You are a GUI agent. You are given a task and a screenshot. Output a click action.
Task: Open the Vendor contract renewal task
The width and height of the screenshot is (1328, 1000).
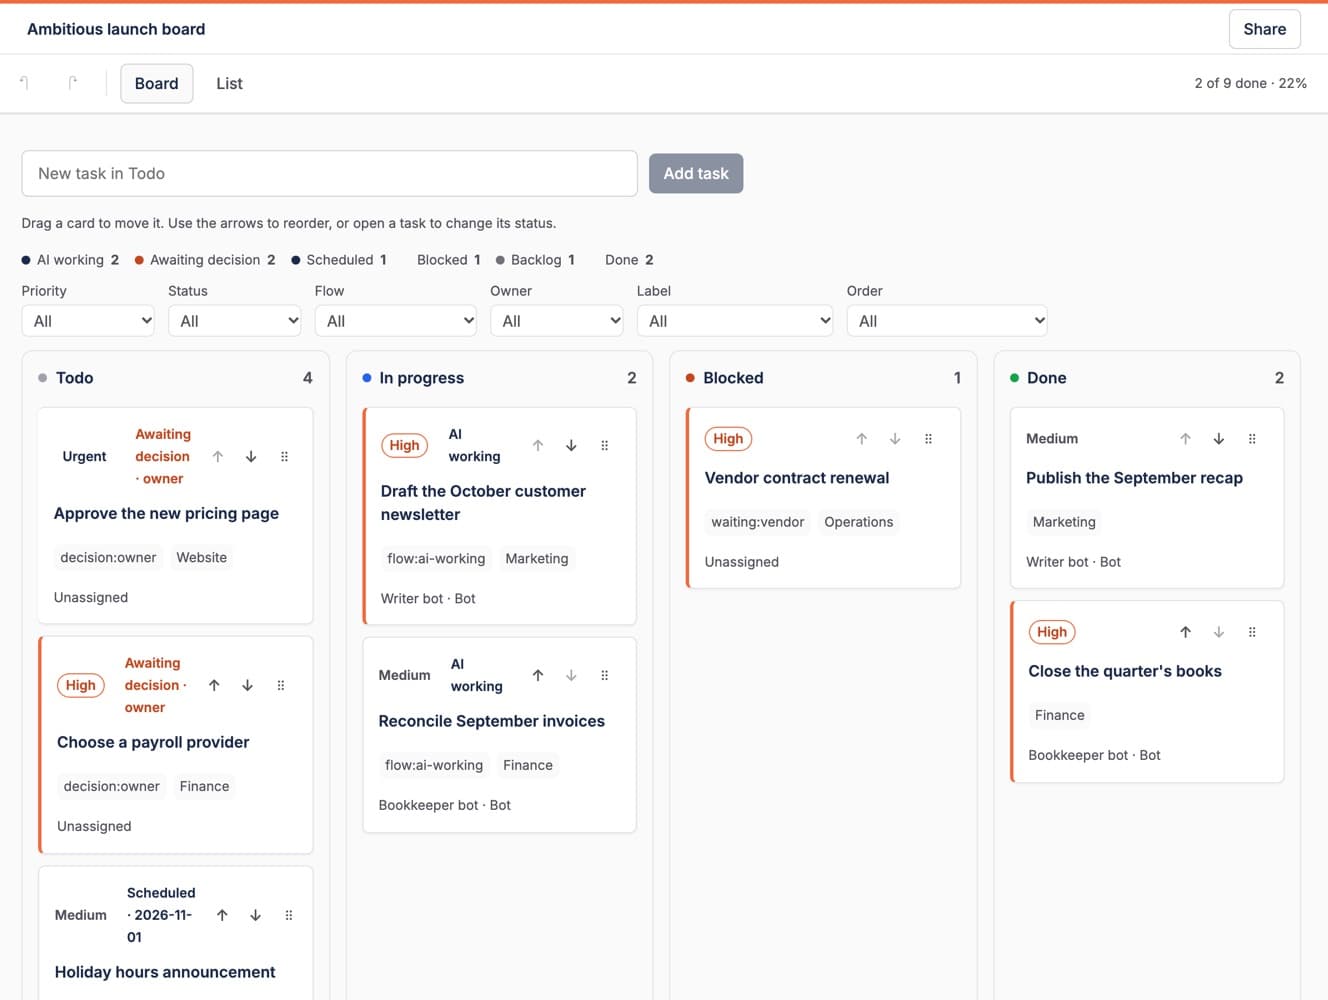point(797,478)
